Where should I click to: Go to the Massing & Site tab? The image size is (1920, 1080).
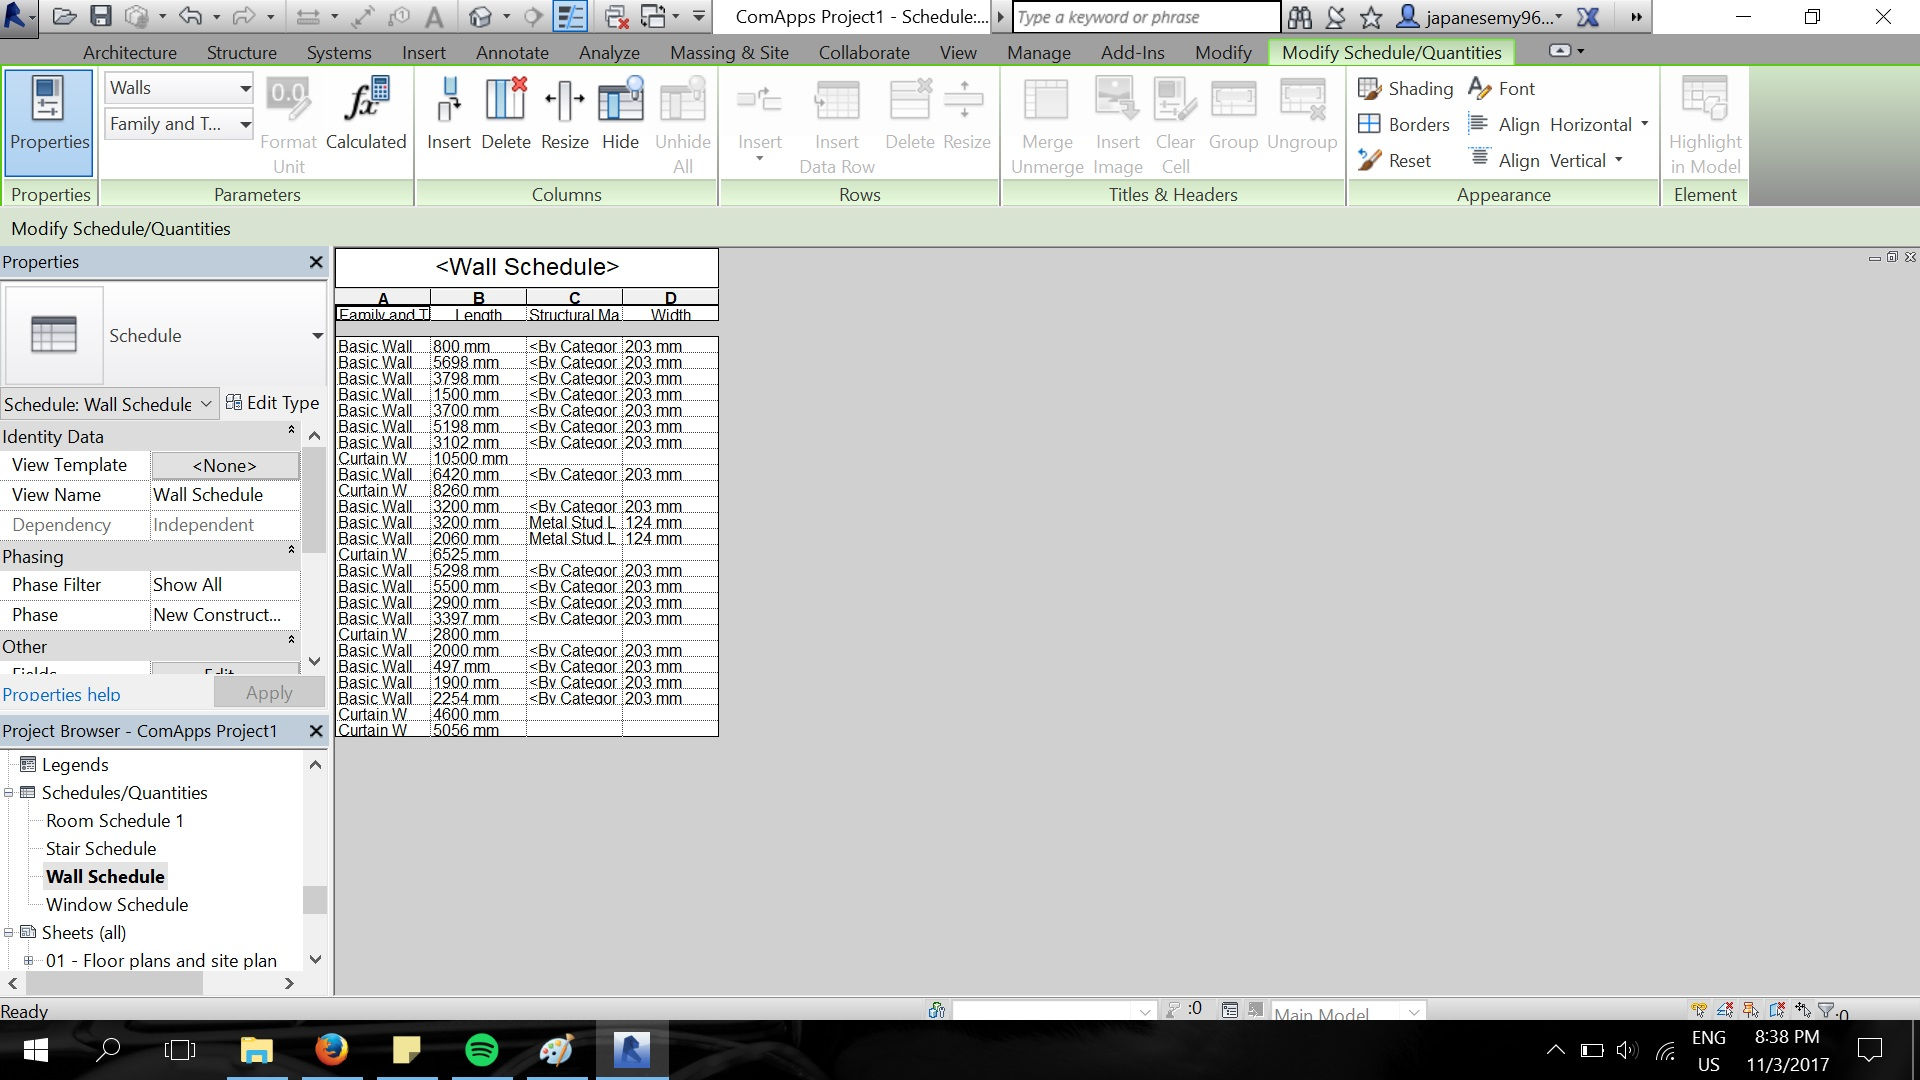729,52
